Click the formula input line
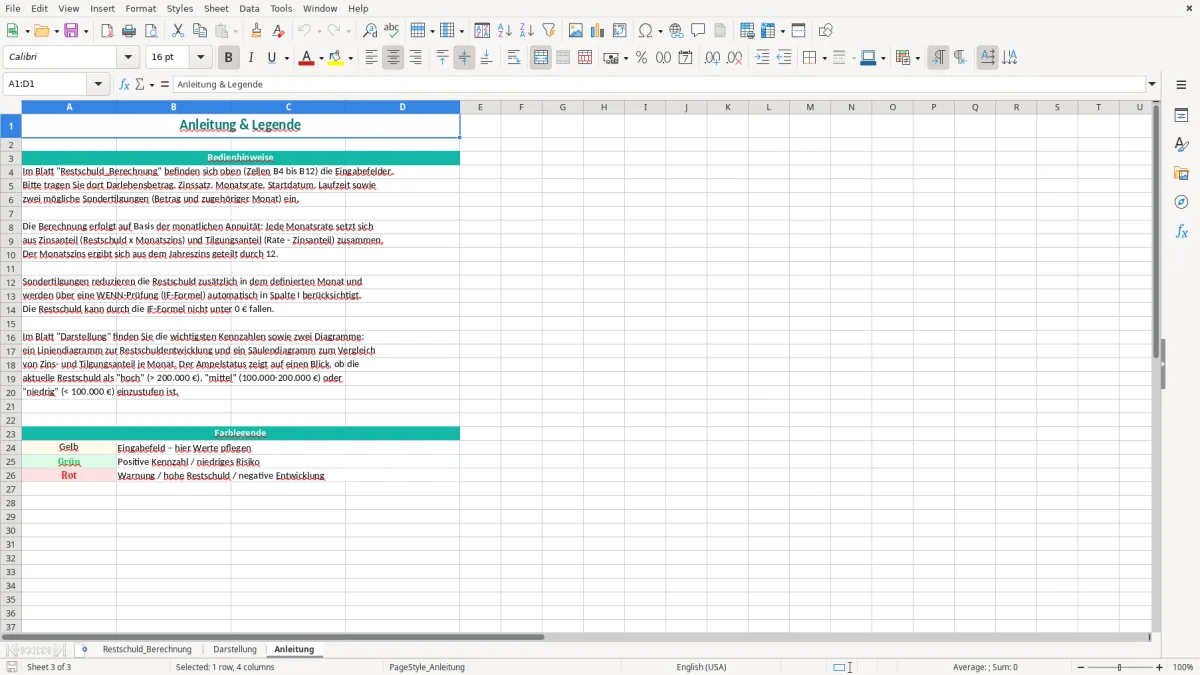This screenshot has height=675, width=1200. [x=658, y=84]
